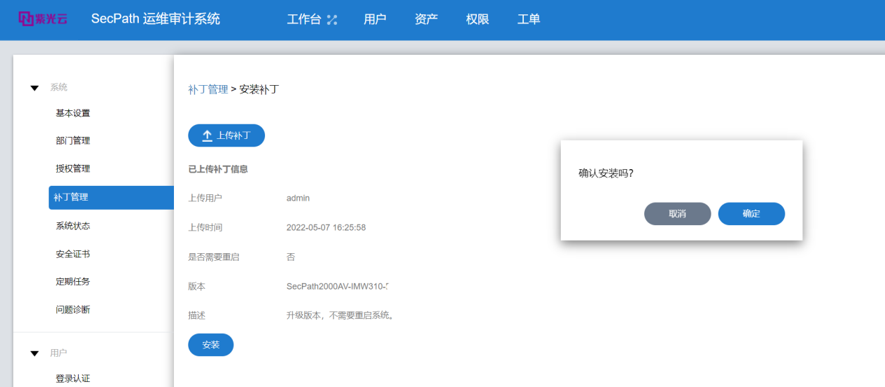Open 定期任务 in sidebar

(x=73, y=282)
